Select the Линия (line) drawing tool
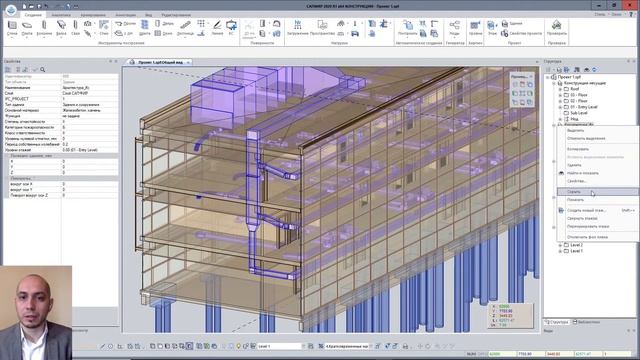The width and height of the screenshot is (640, 360). pos(217,28)
